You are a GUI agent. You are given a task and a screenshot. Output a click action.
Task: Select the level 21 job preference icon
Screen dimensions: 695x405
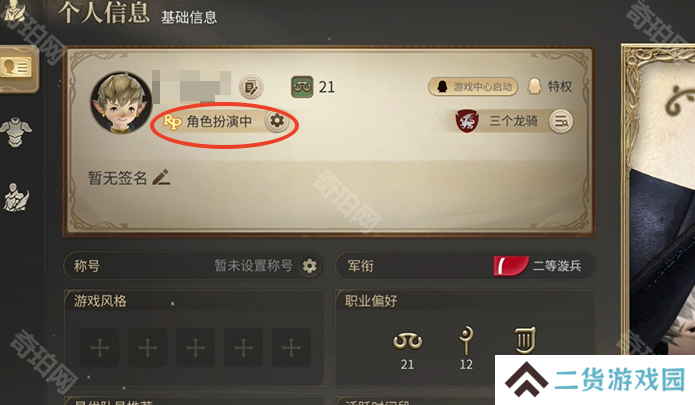407,341
